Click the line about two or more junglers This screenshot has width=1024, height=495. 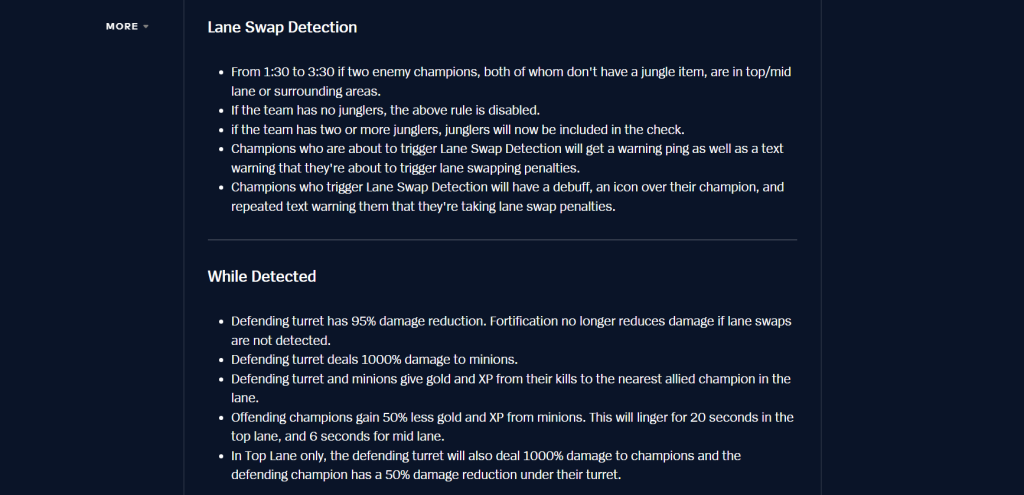[458, 129]
